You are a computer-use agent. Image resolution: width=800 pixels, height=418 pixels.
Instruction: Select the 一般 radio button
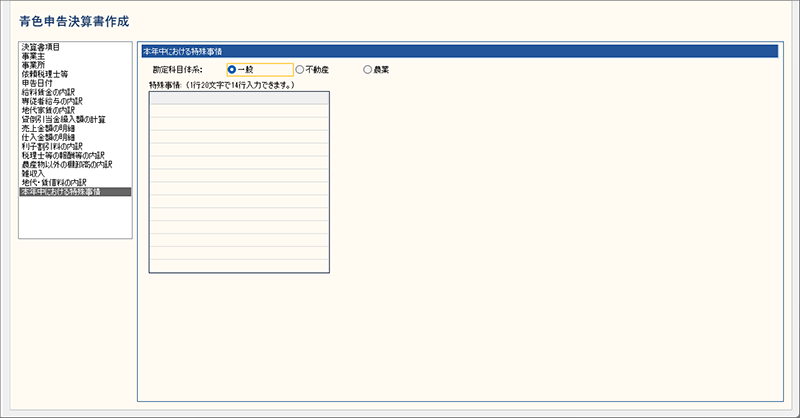[232, 70]
